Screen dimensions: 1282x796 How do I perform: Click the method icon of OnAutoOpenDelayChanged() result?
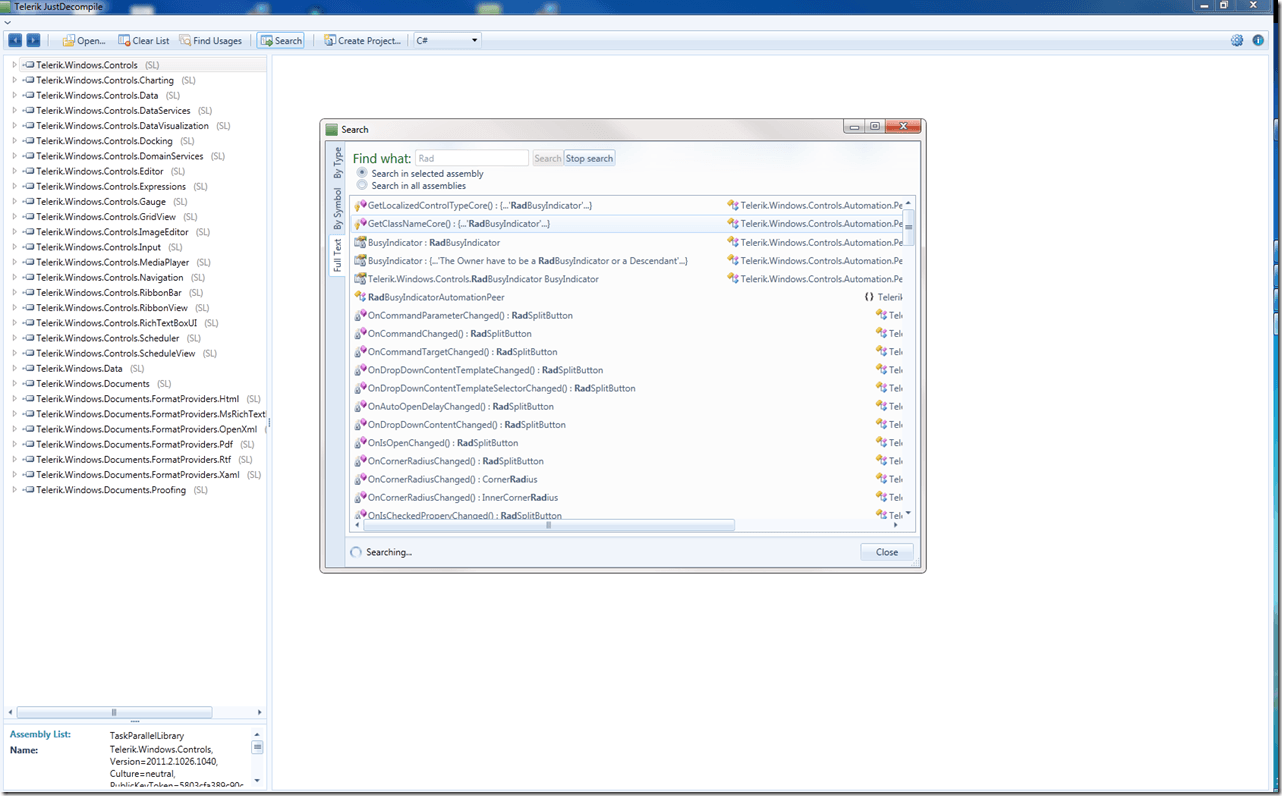click(x=361, y=406)
